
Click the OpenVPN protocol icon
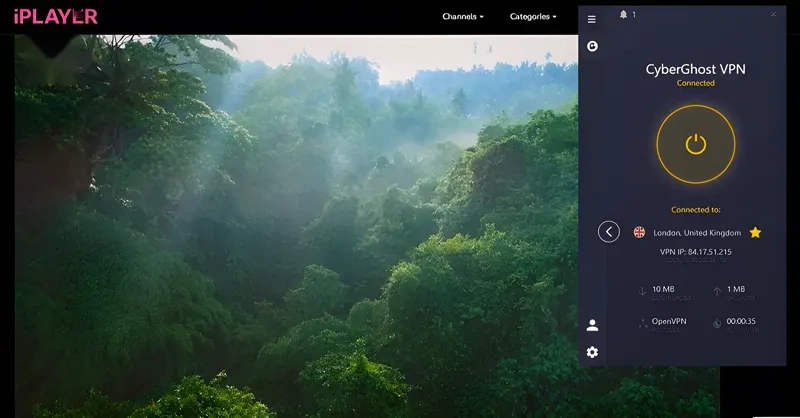click(x=642, y=323)
